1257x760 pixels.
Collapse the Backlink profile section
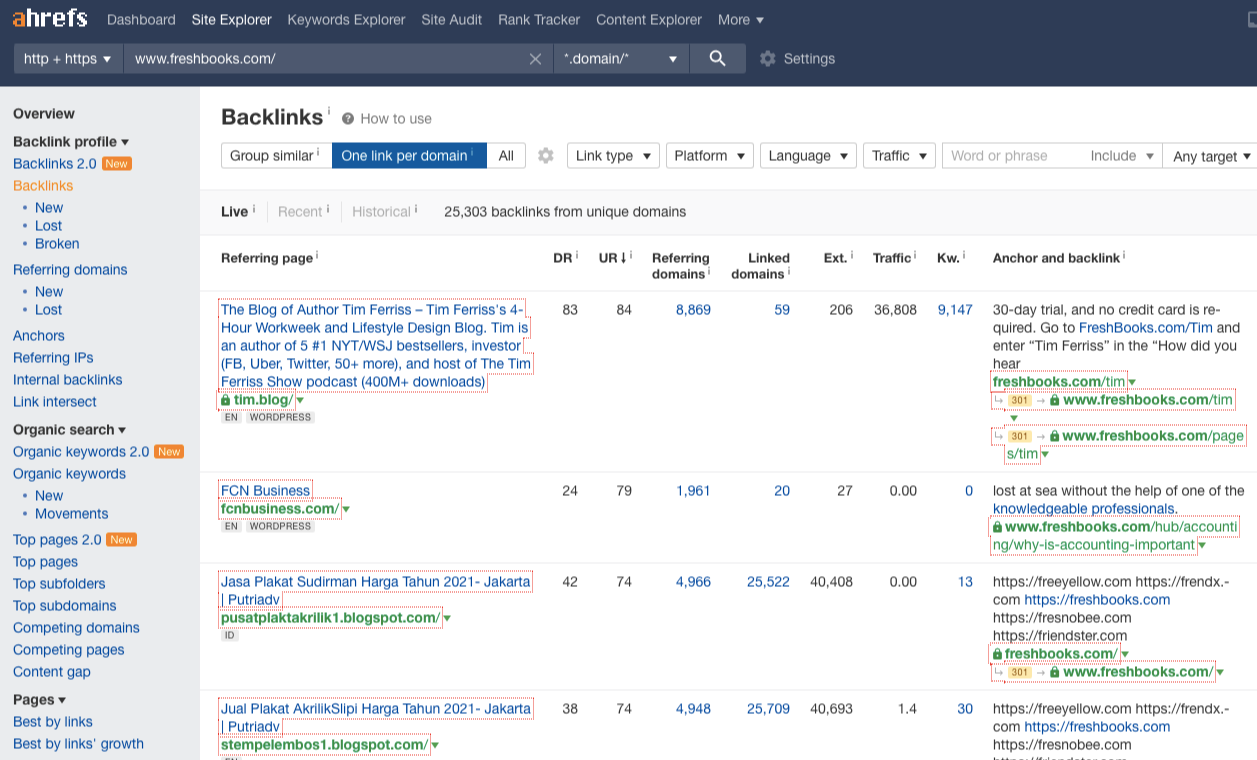pyautogui.click(x=71, y=142)
